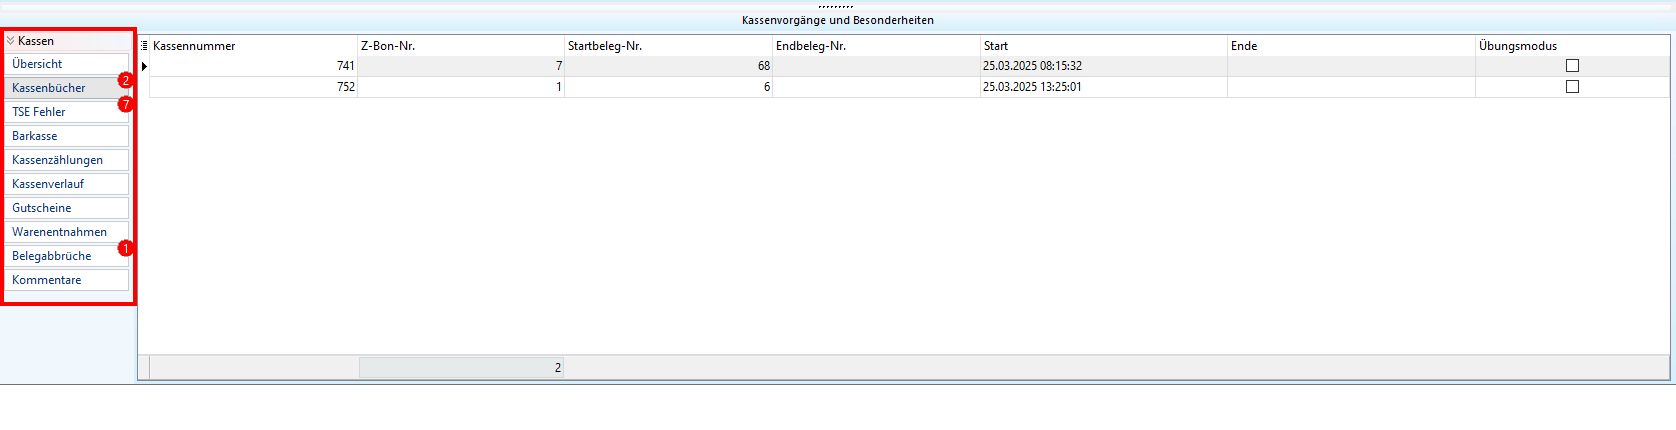
Task: Go to Barkasse section
Action: tap(67, 136)
